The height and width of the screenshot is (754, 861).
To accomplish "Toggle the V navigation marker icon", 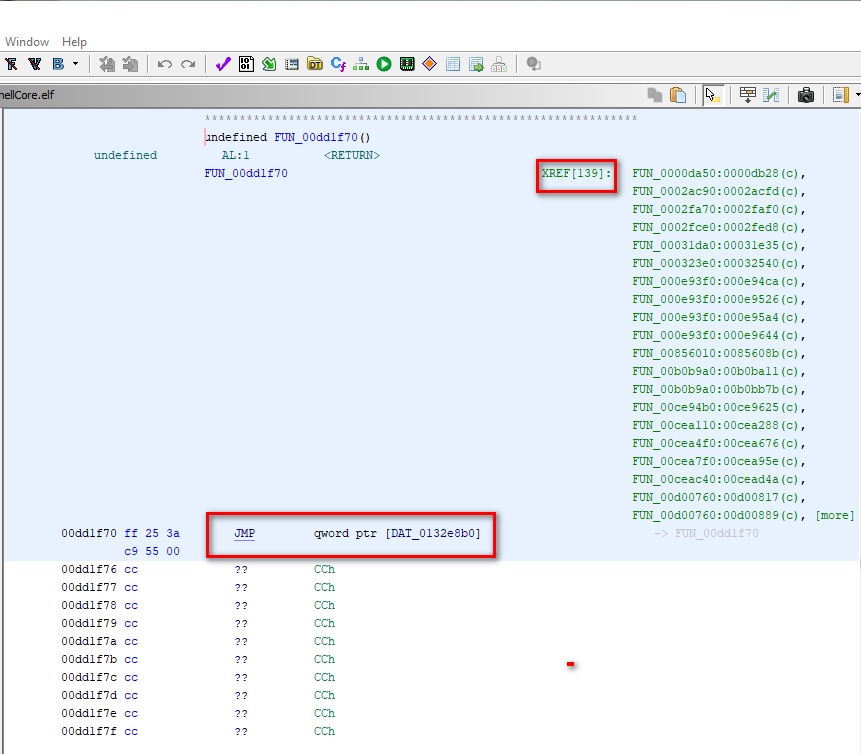I will tap(35, 64).
